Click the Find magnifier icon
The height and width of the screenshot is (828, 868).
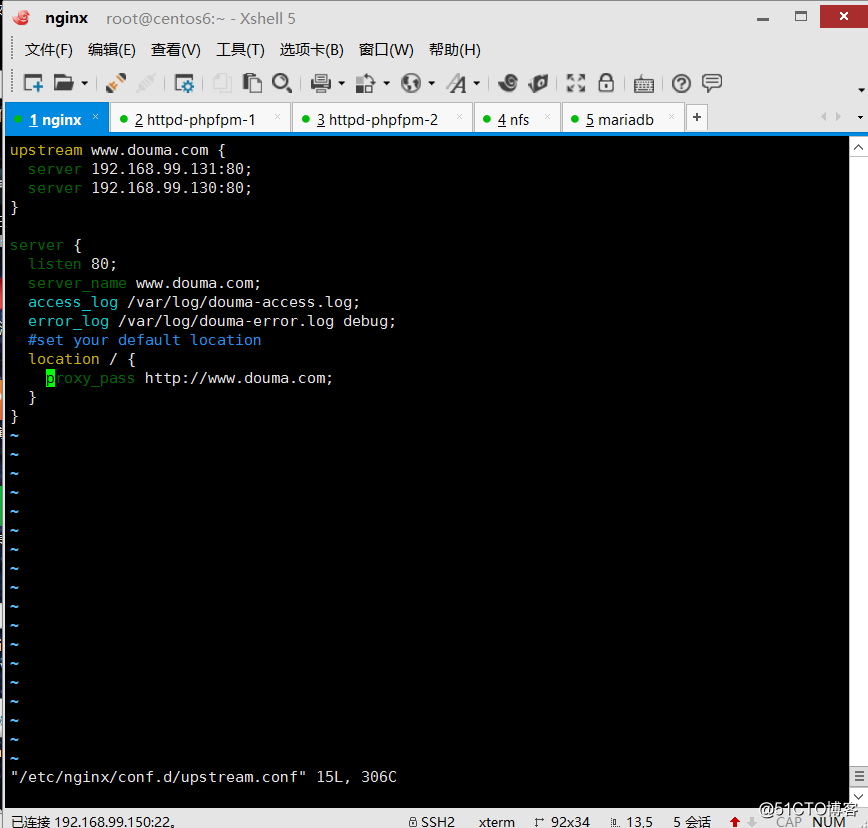[282, 84]
